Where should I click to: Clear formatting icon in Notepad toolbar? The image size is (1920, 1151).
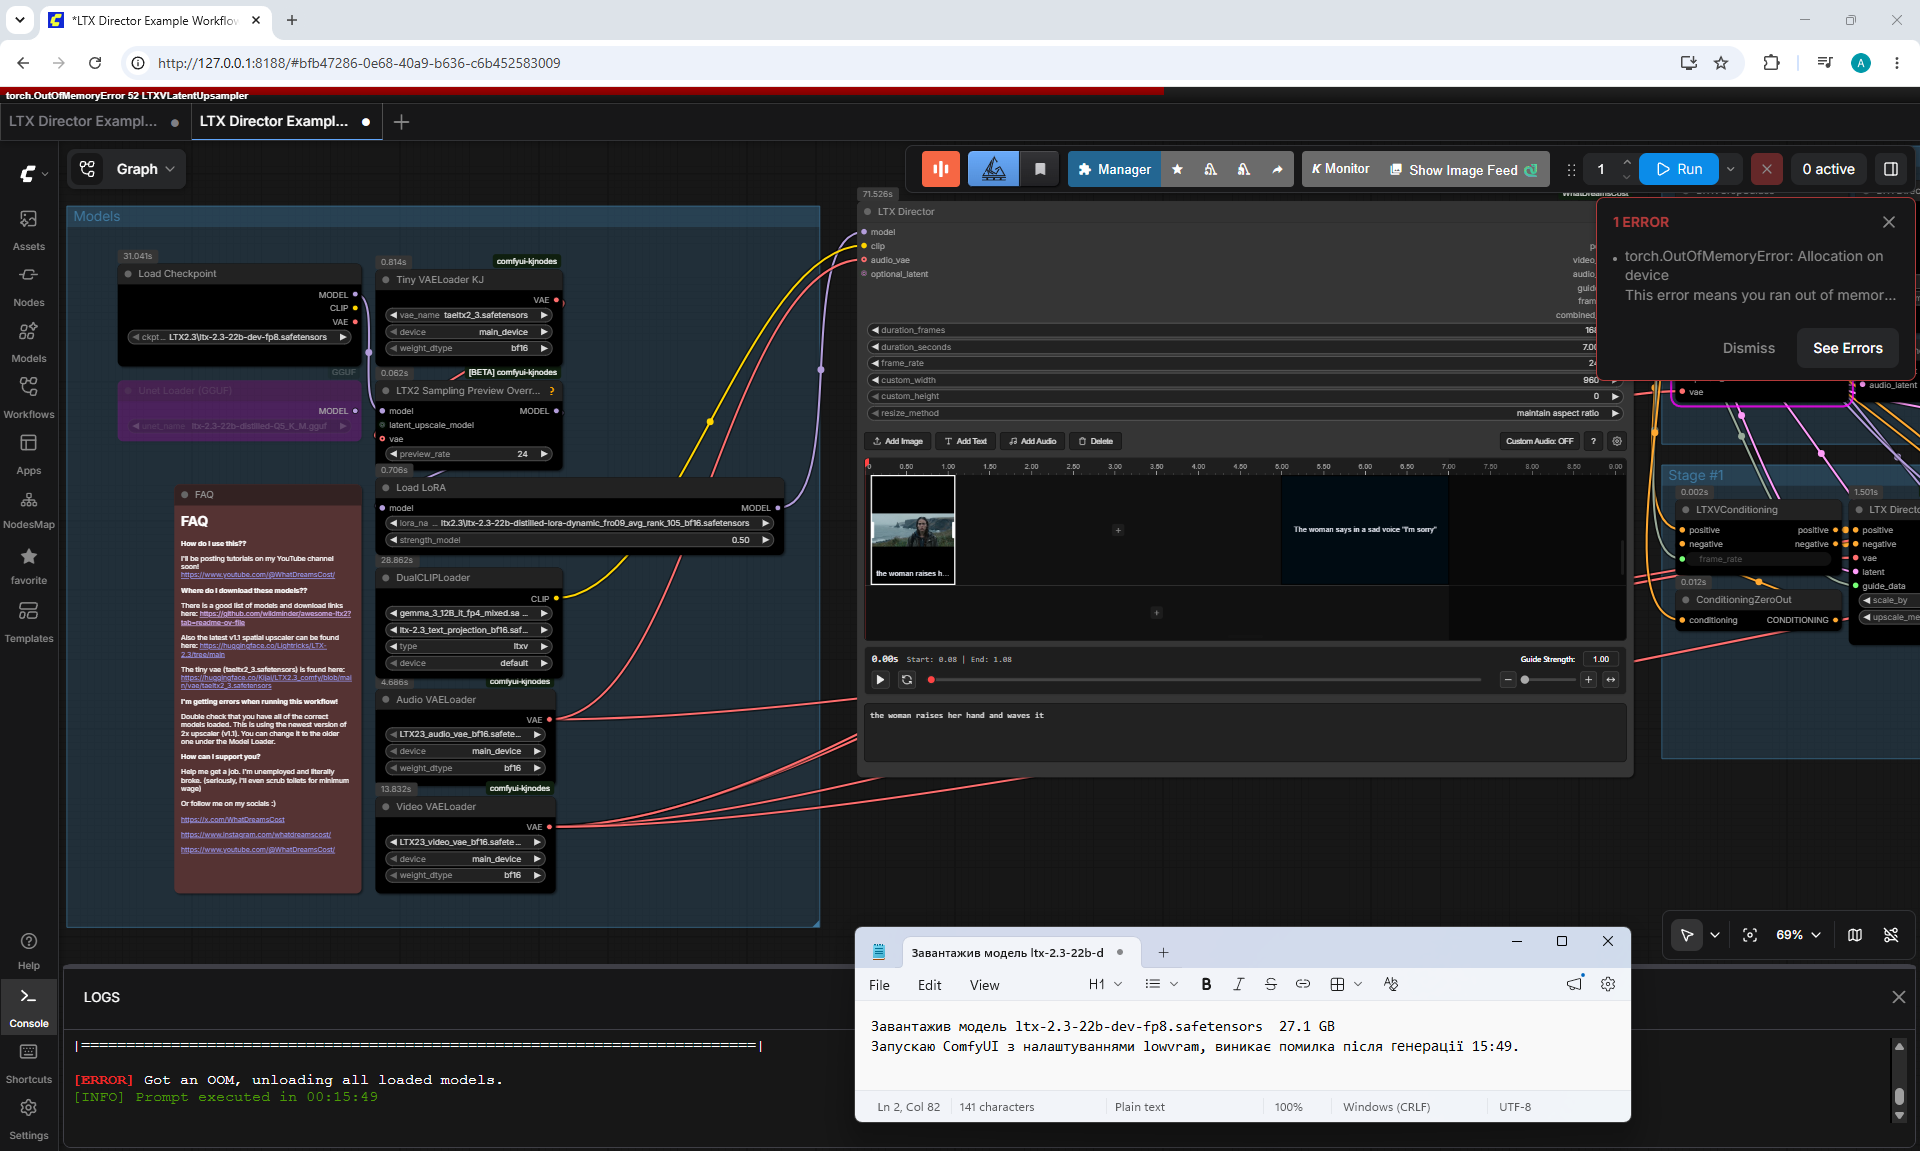click(x=1390, y=984)
